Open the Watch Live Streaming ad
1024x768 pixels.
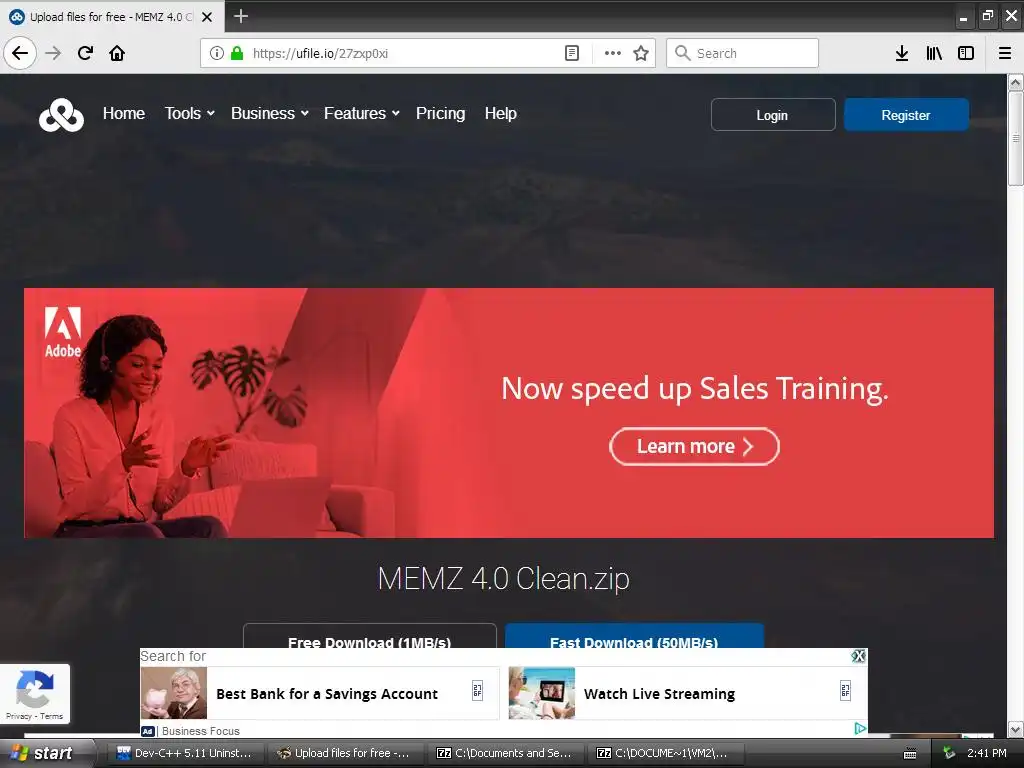point(688,694)
